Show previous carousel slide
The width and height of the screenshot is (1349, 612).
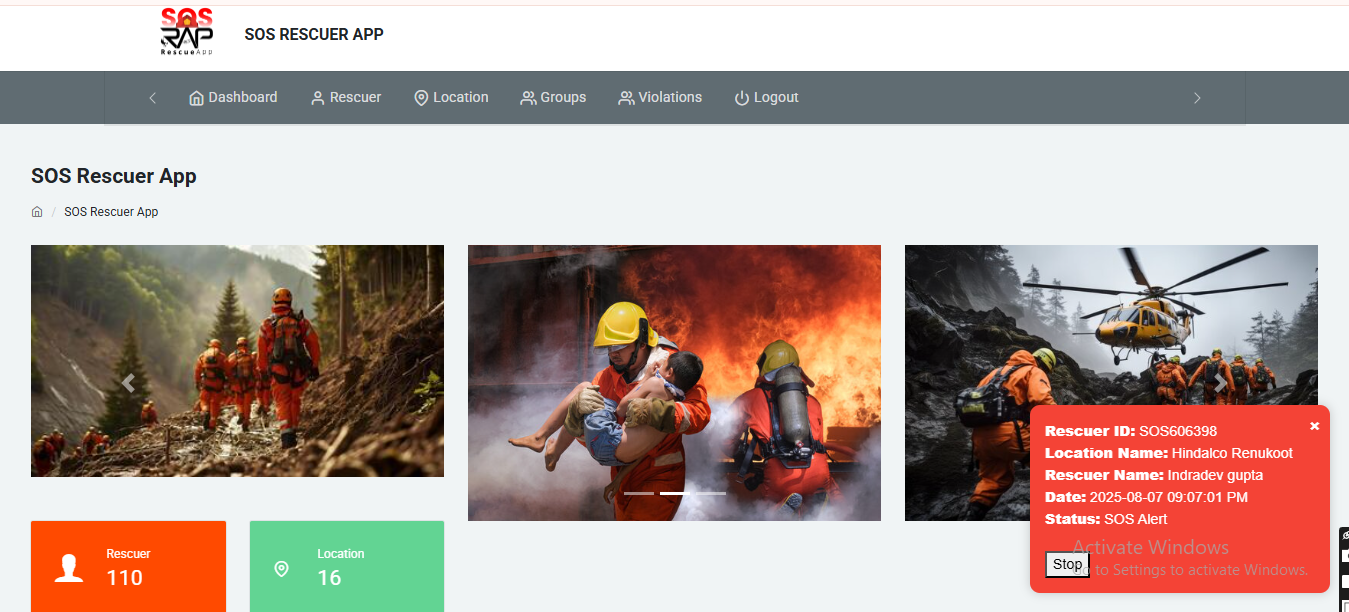128,383
